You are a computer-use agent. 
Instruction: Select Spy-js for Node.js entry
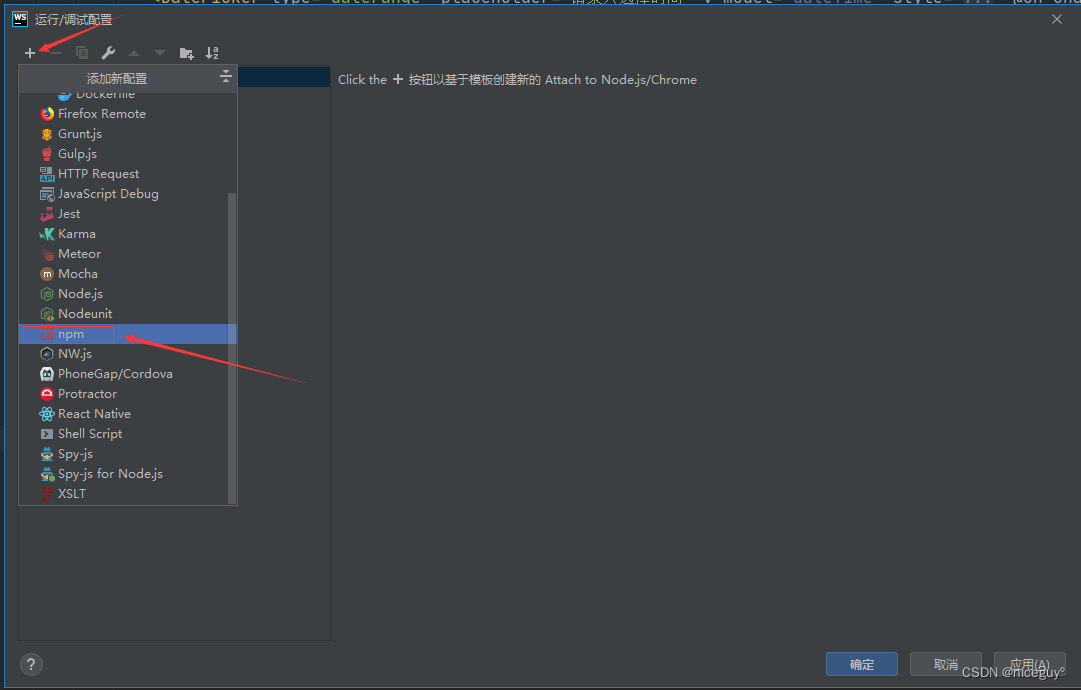128,474
